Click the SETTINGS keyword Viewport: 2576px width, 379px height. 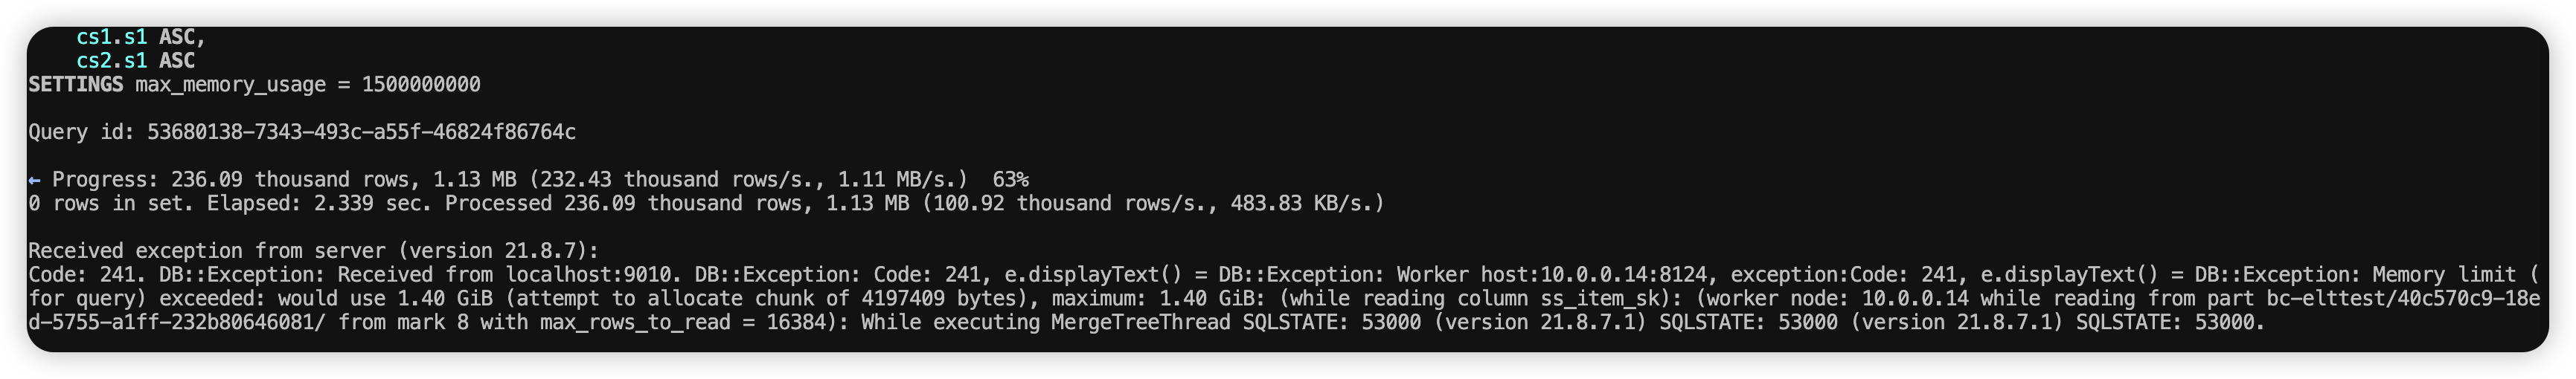point(75,85)
